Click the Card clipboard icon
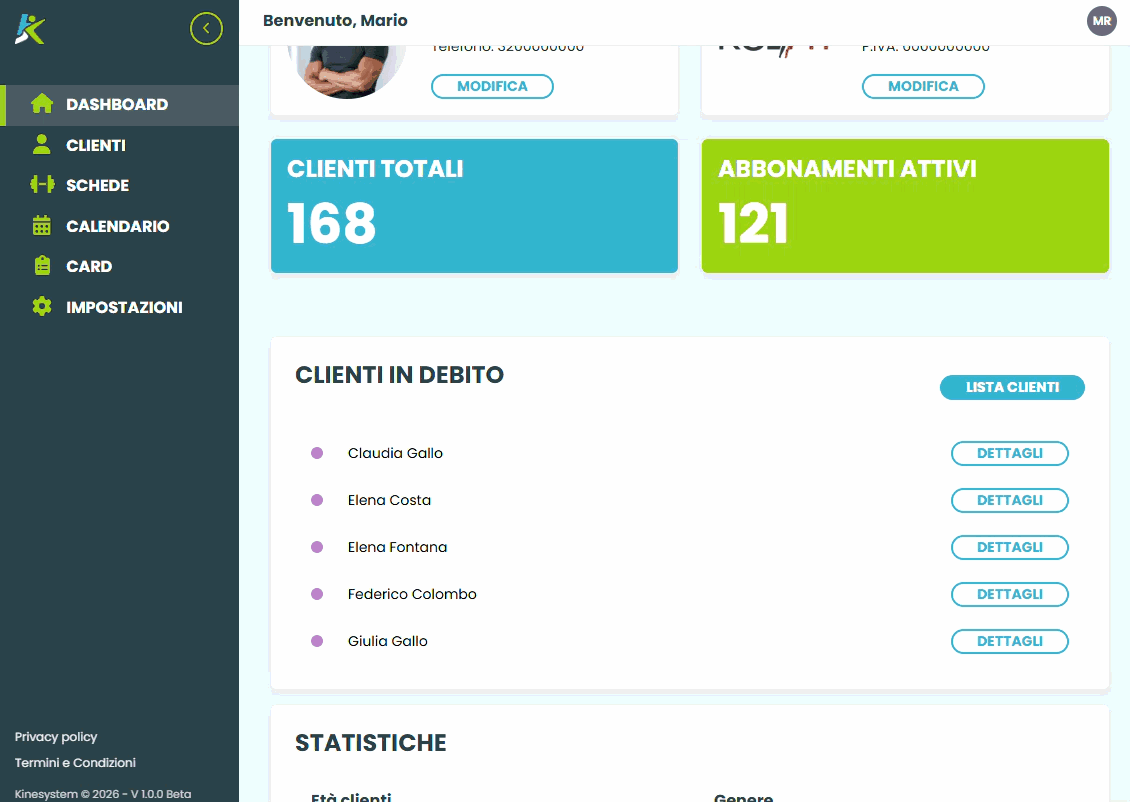 [x=43, y=266]
